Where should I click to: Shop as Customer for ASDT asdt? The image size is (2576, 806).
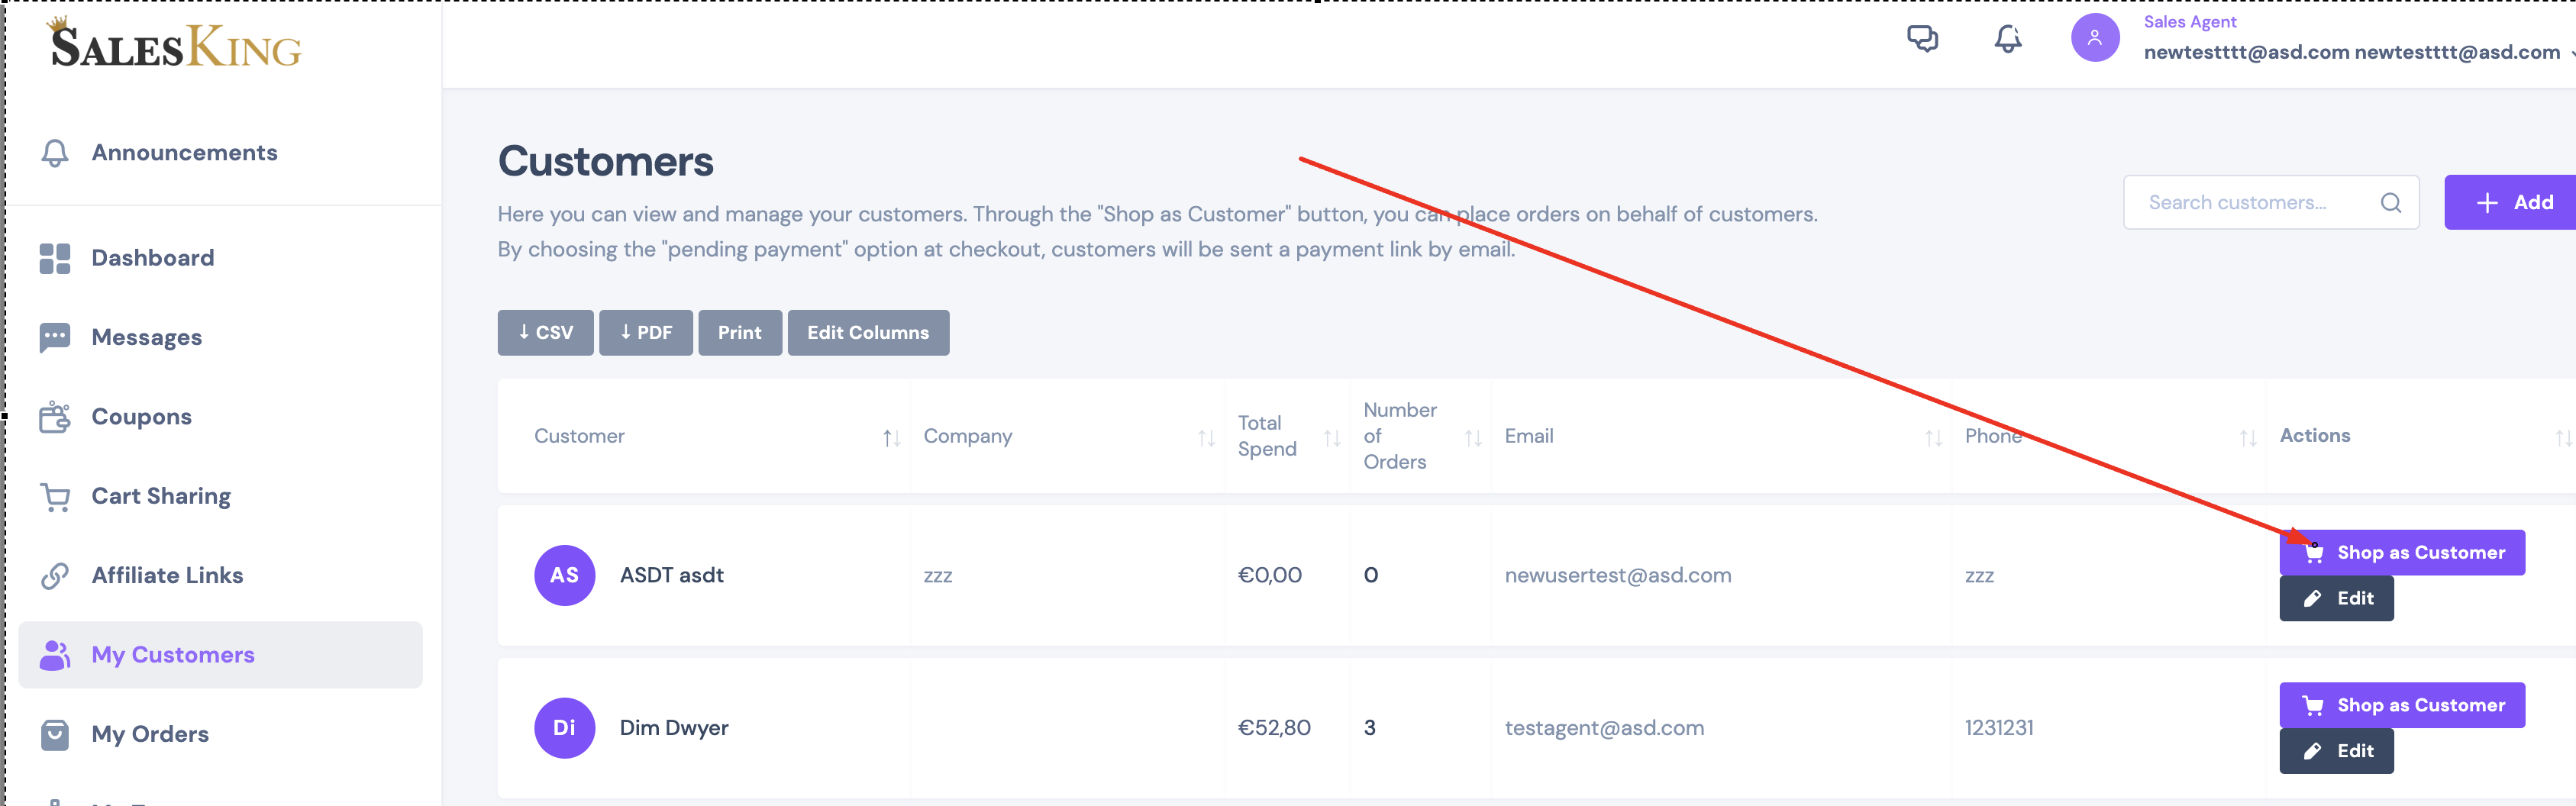tap(2402, 553)
